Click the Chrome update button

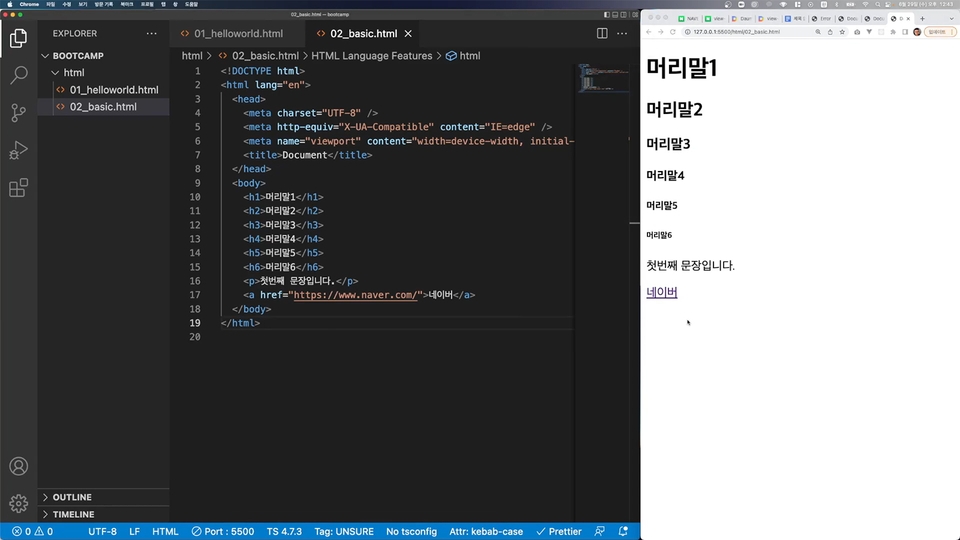[x=940, y=32]
